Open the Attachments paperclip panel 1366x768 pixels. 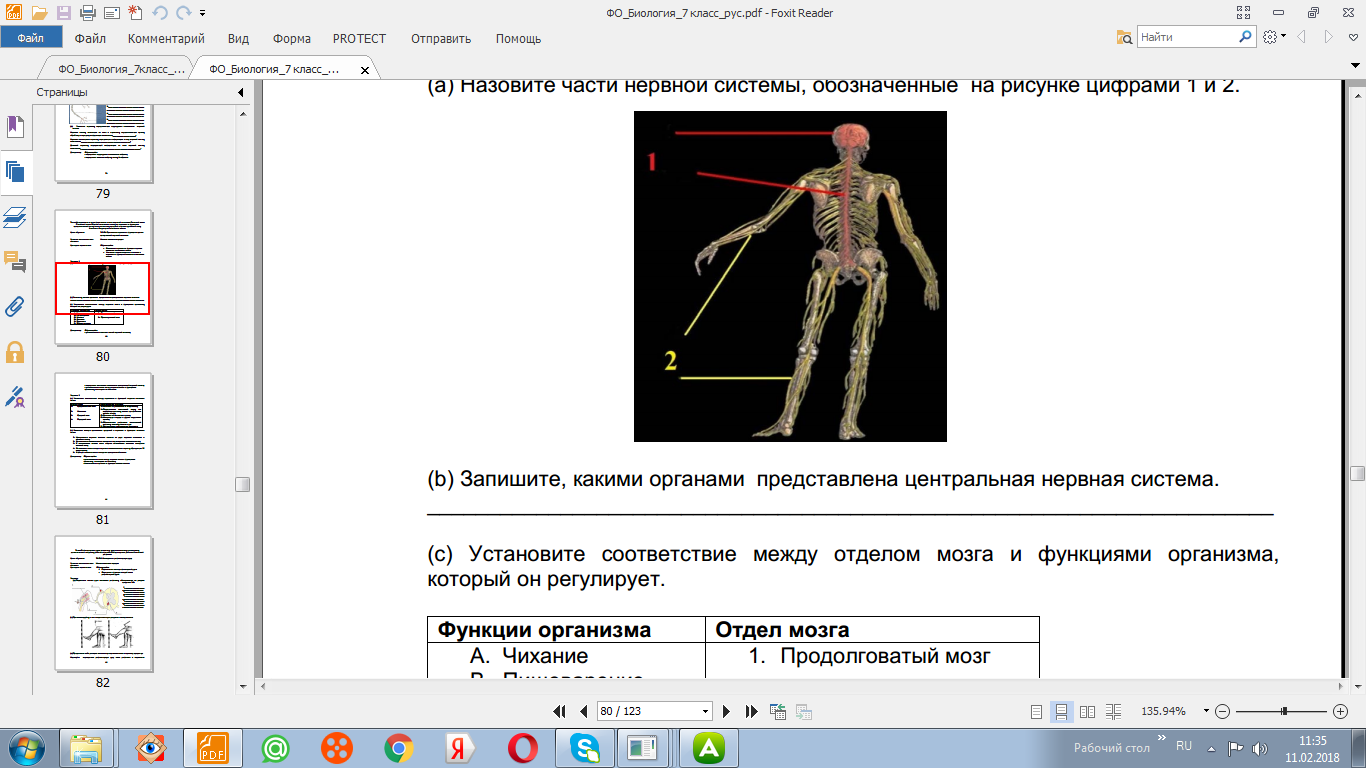(x=15, y=307)
